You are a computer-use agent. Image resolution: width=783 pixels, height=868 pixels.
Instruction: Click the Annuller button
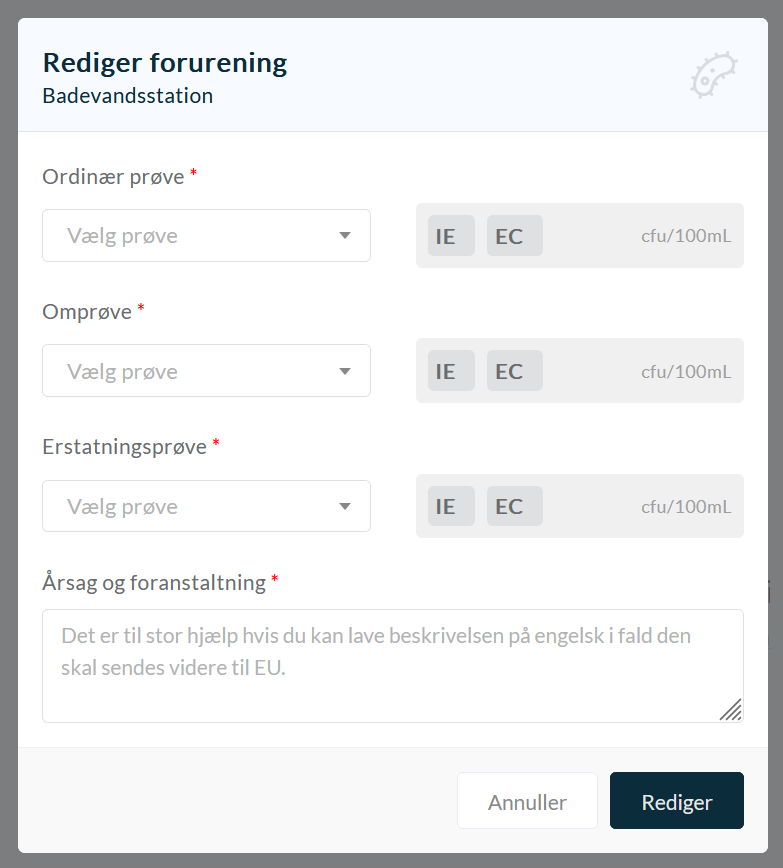527,800
